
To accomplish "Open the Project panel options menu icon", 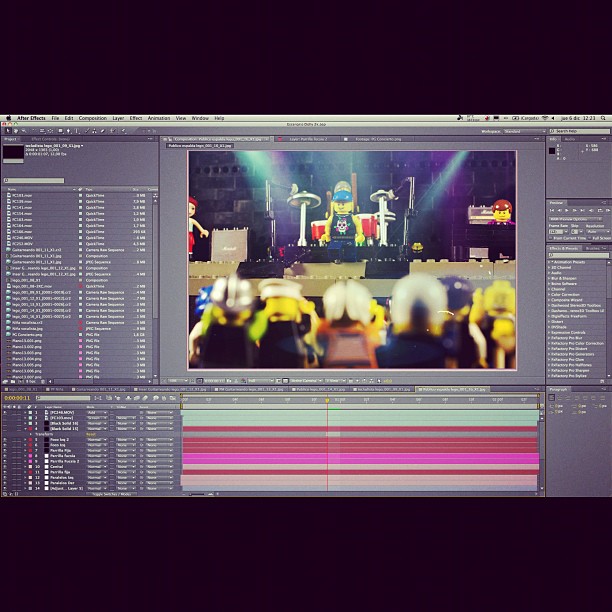I will pos(150,139).
